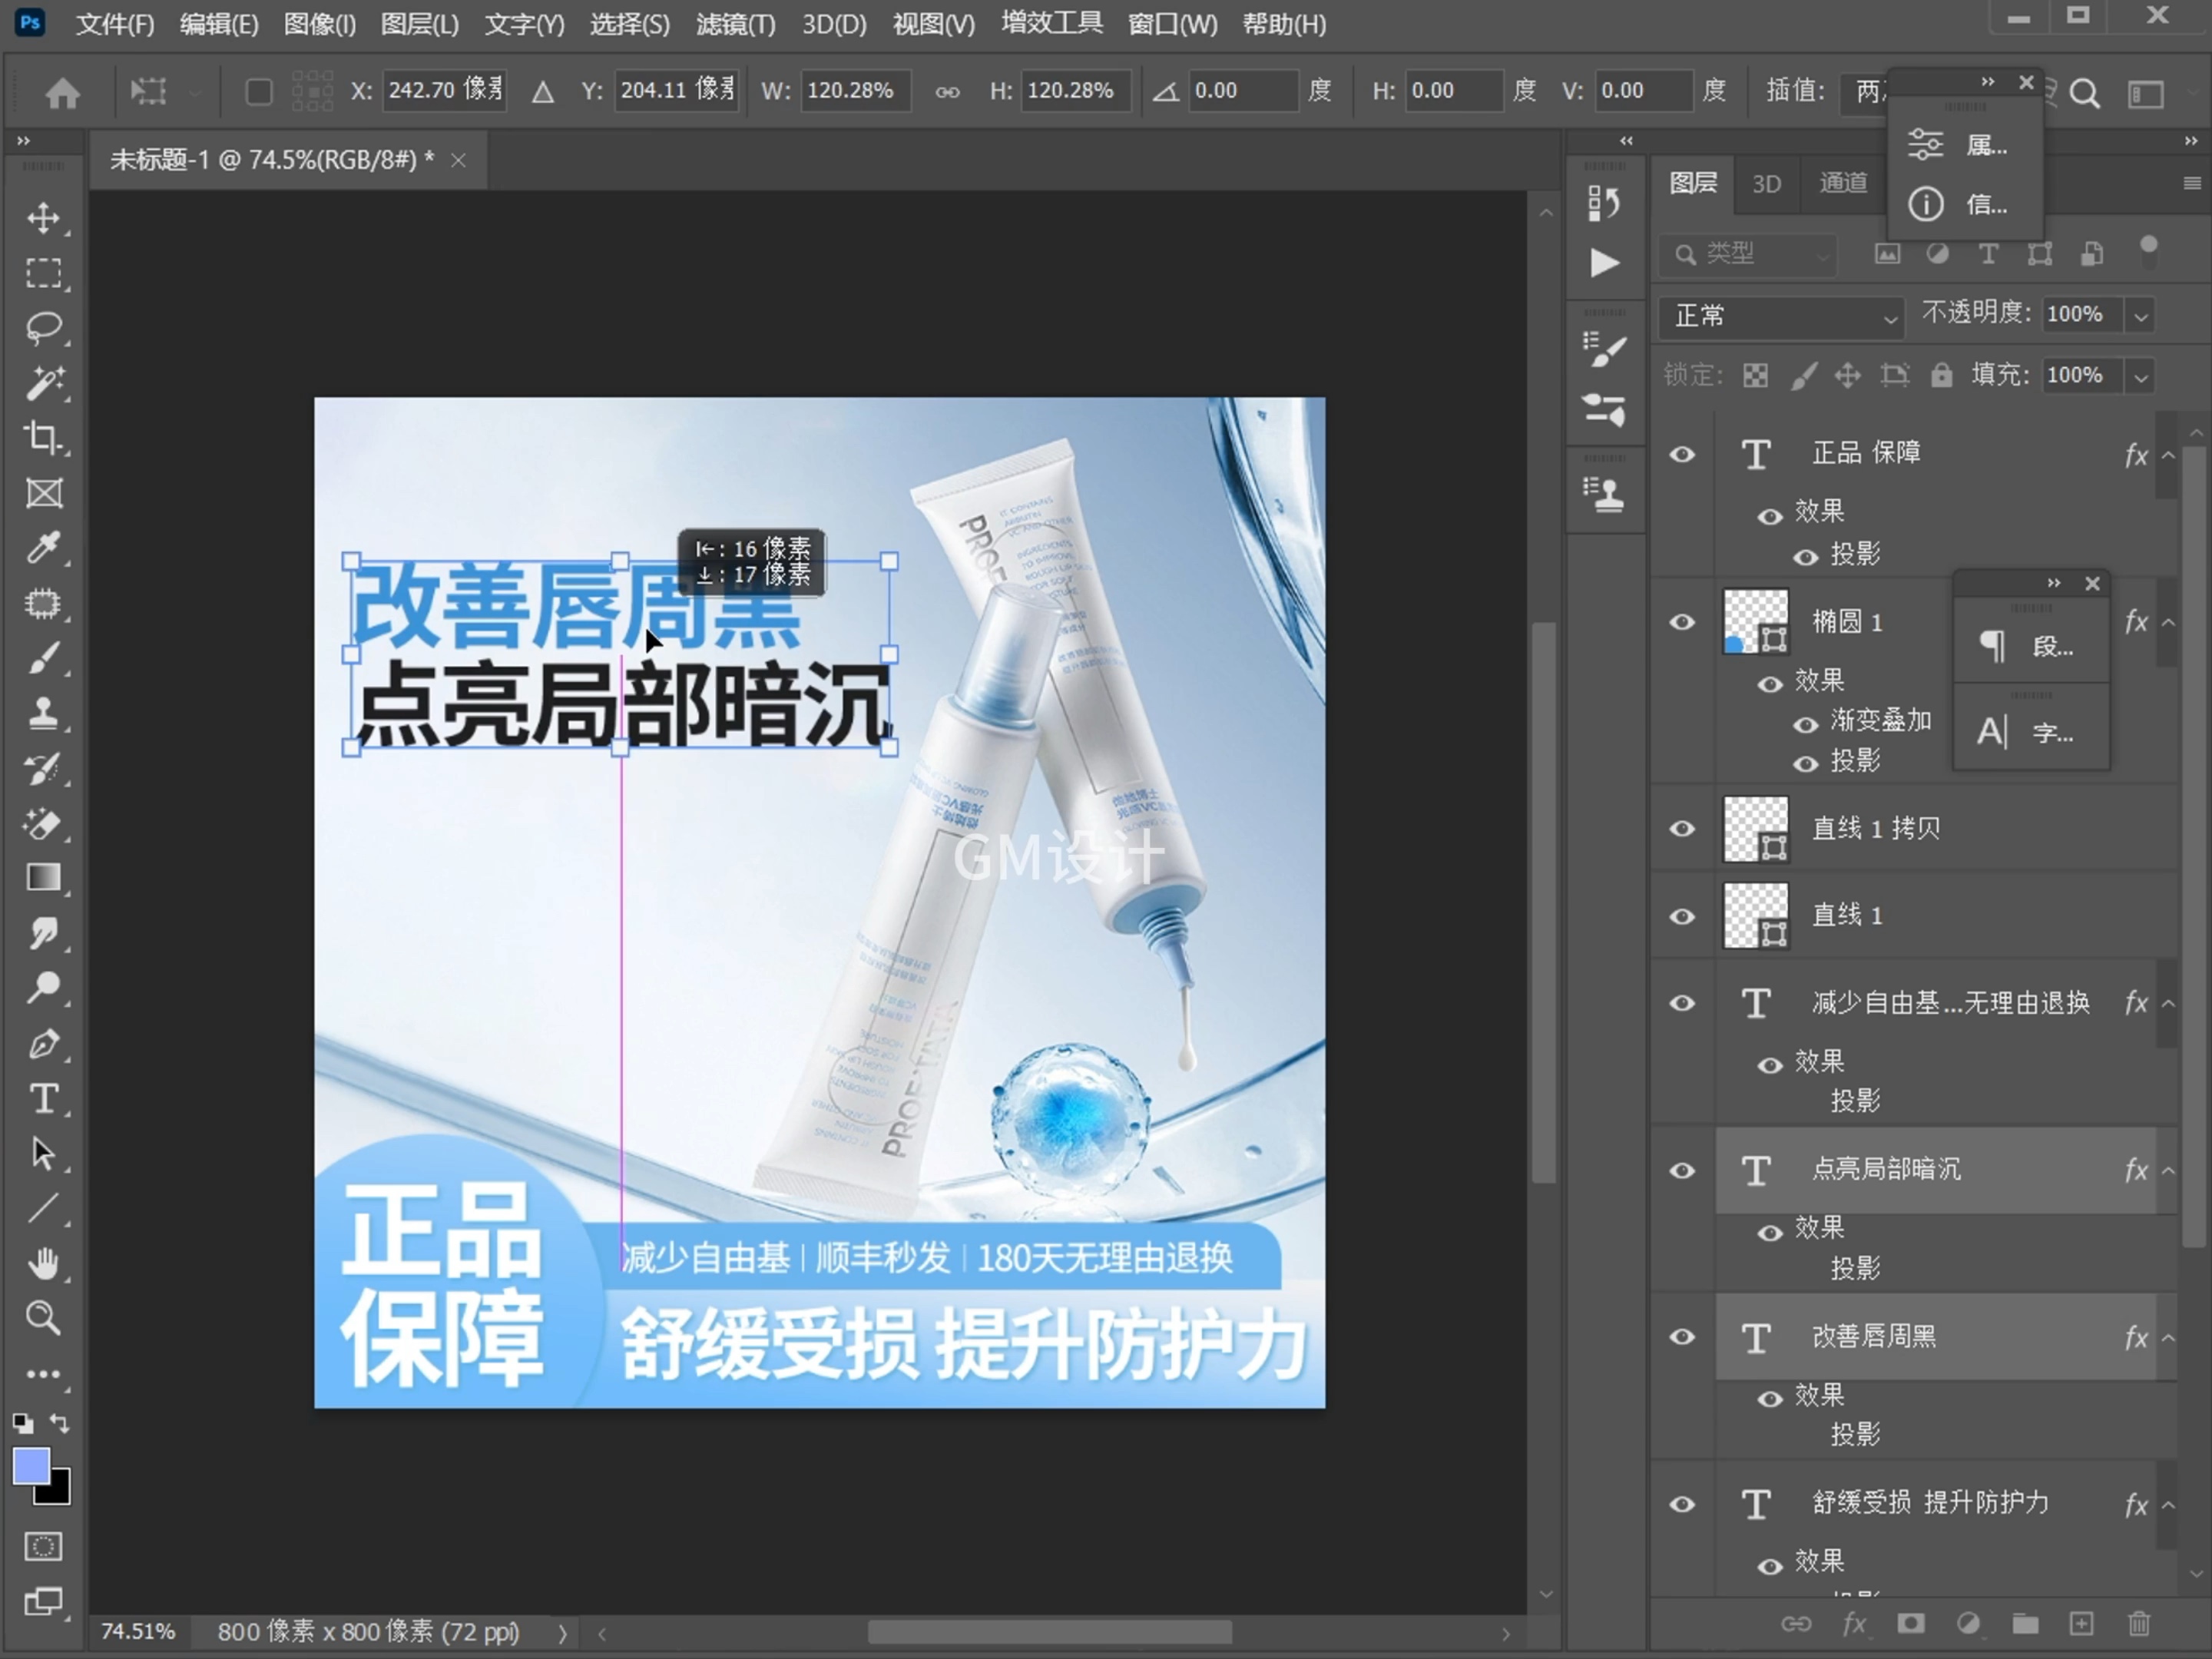Viewport: 2212px width, 1659px height.
Task: Open the Actions panel play icon
Action: [x=1604, y=262]
